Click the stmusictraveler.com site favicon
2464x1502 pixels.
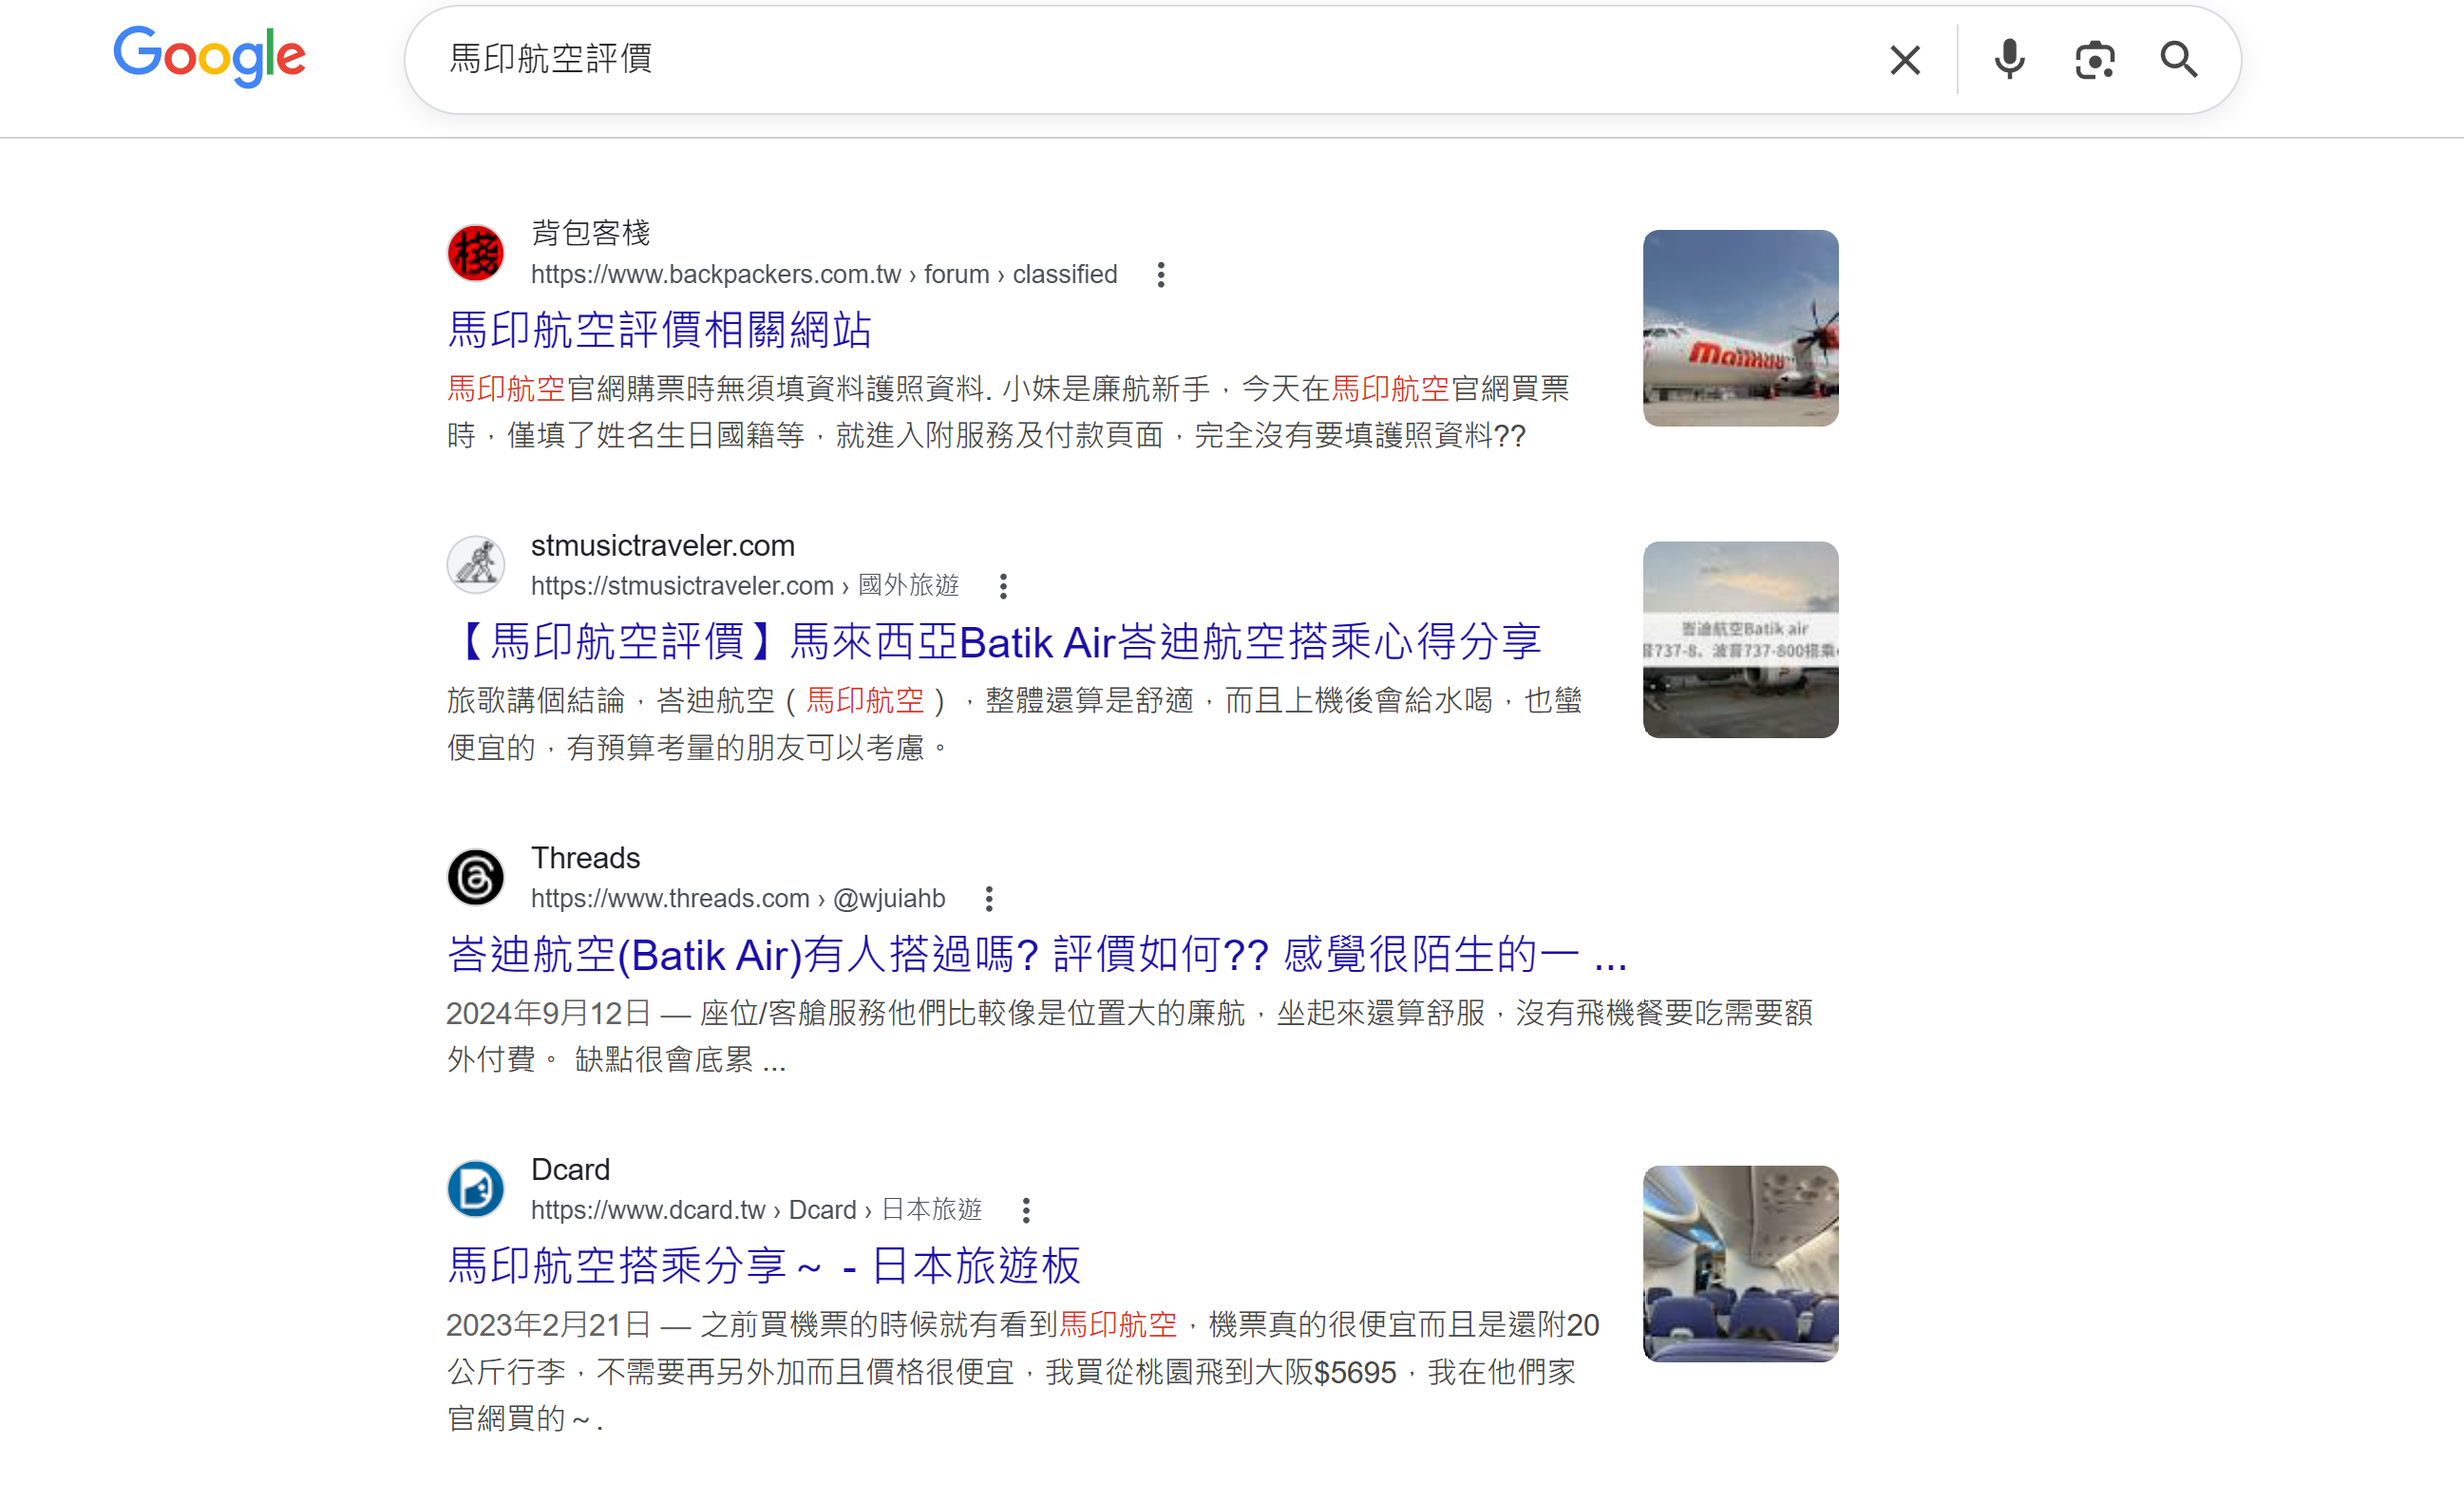[x=475, y=564]
